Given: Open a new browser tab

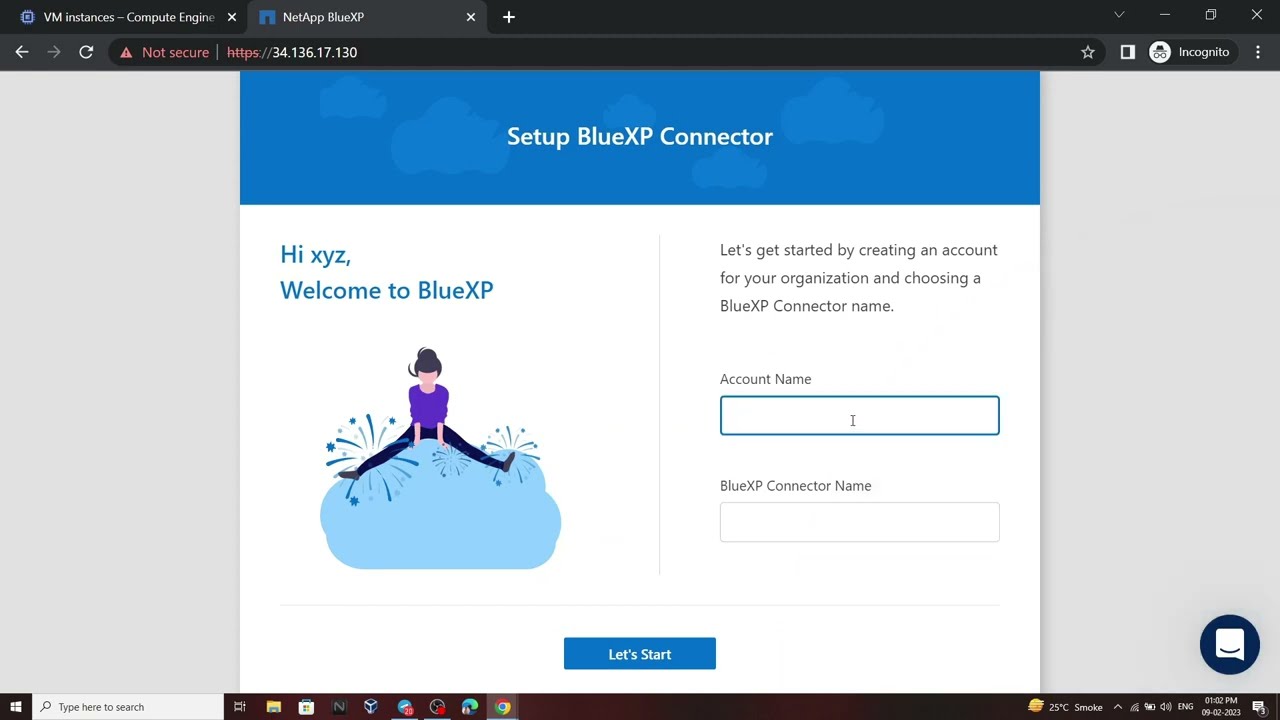Looking at the screenshot, I should coord(509,17).
